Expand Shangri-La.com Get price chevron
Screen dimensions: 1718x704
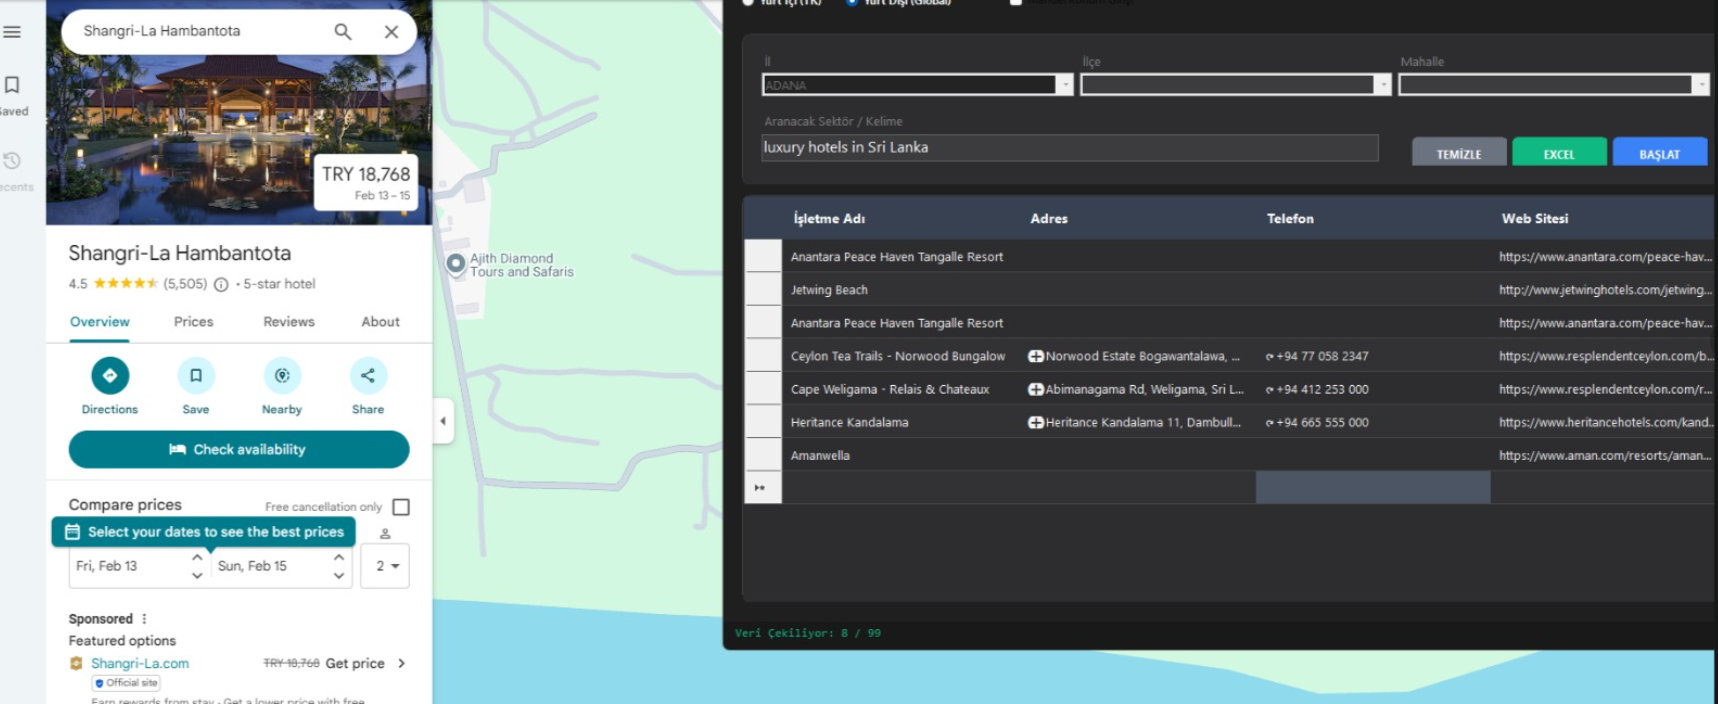click(x=401, y=663)
